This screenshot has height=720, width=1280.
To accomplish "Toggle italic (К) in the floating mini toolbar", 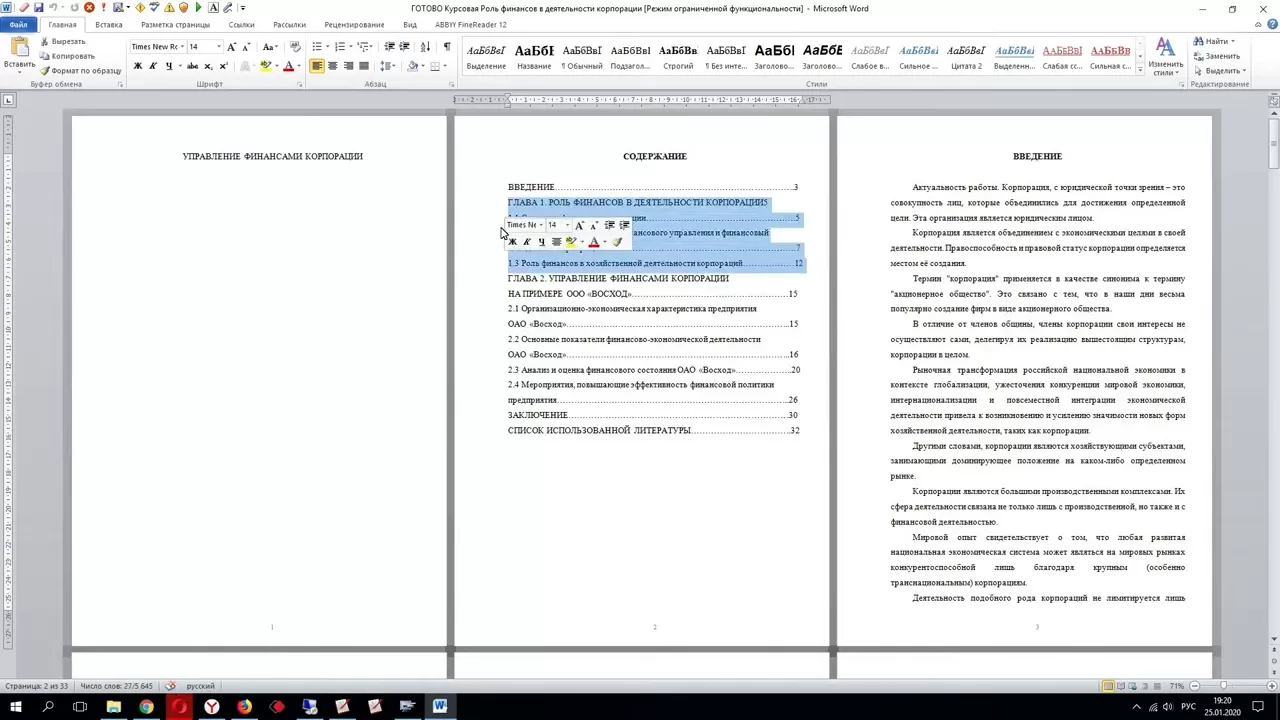I will click(x=527, y=242).
